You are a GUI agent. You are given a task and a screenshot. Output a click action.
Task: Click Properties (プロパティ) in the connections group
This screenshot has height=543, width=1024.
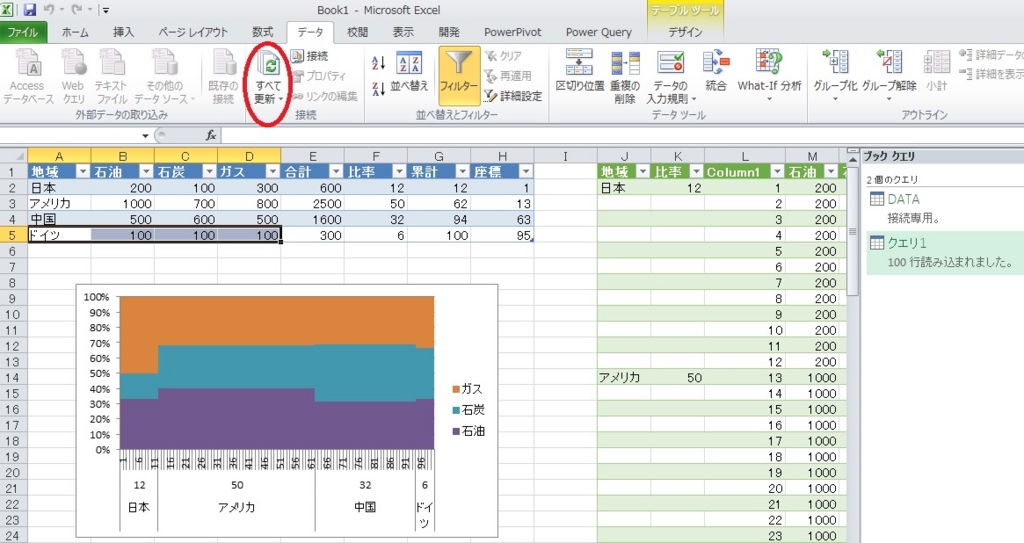click(x=319, y=76)
